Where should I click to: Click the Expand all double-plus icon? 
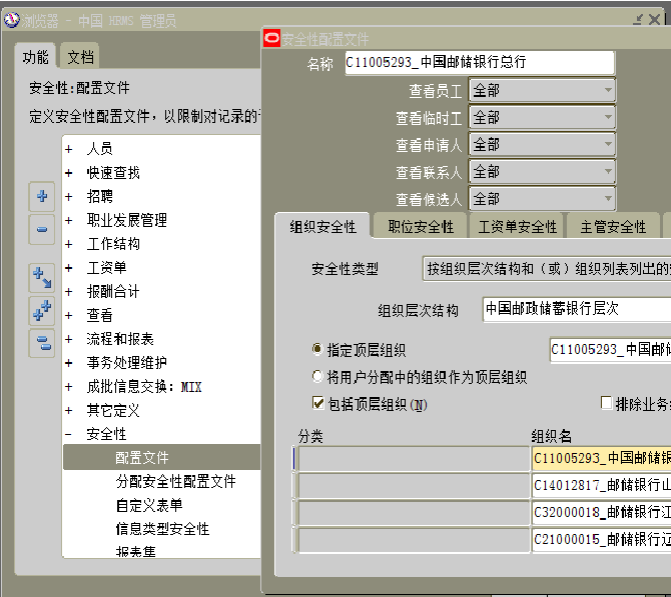click(42, 310)
